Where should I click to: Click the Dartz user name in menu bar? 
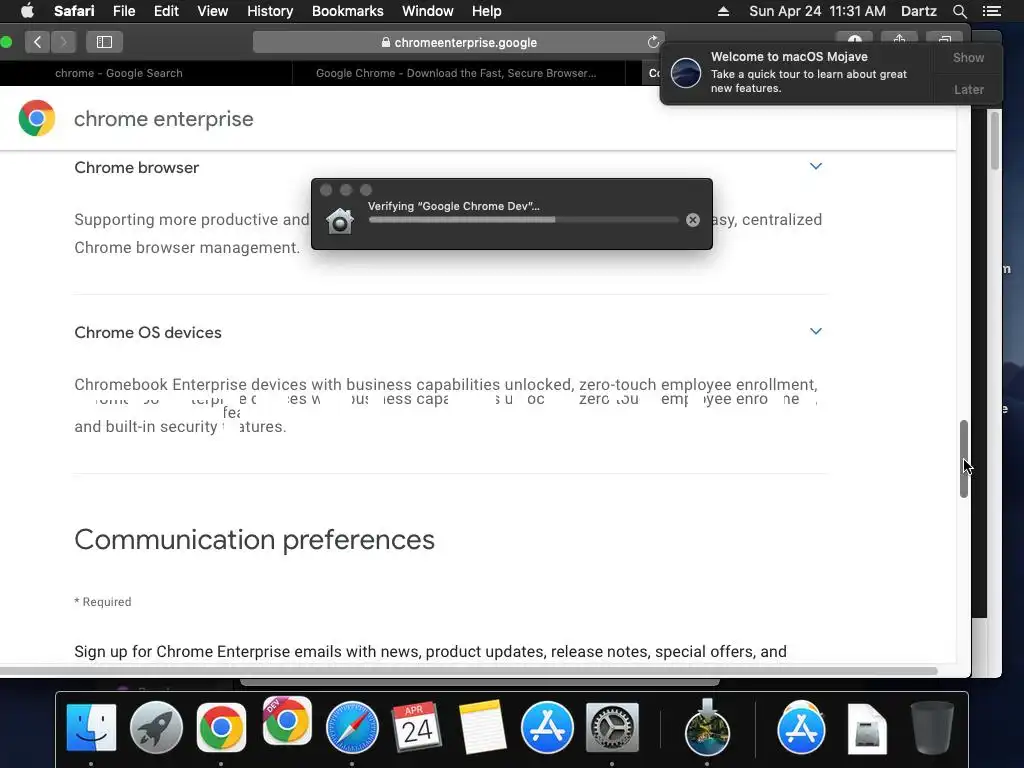pyautogui.click(x=918, y=11)
